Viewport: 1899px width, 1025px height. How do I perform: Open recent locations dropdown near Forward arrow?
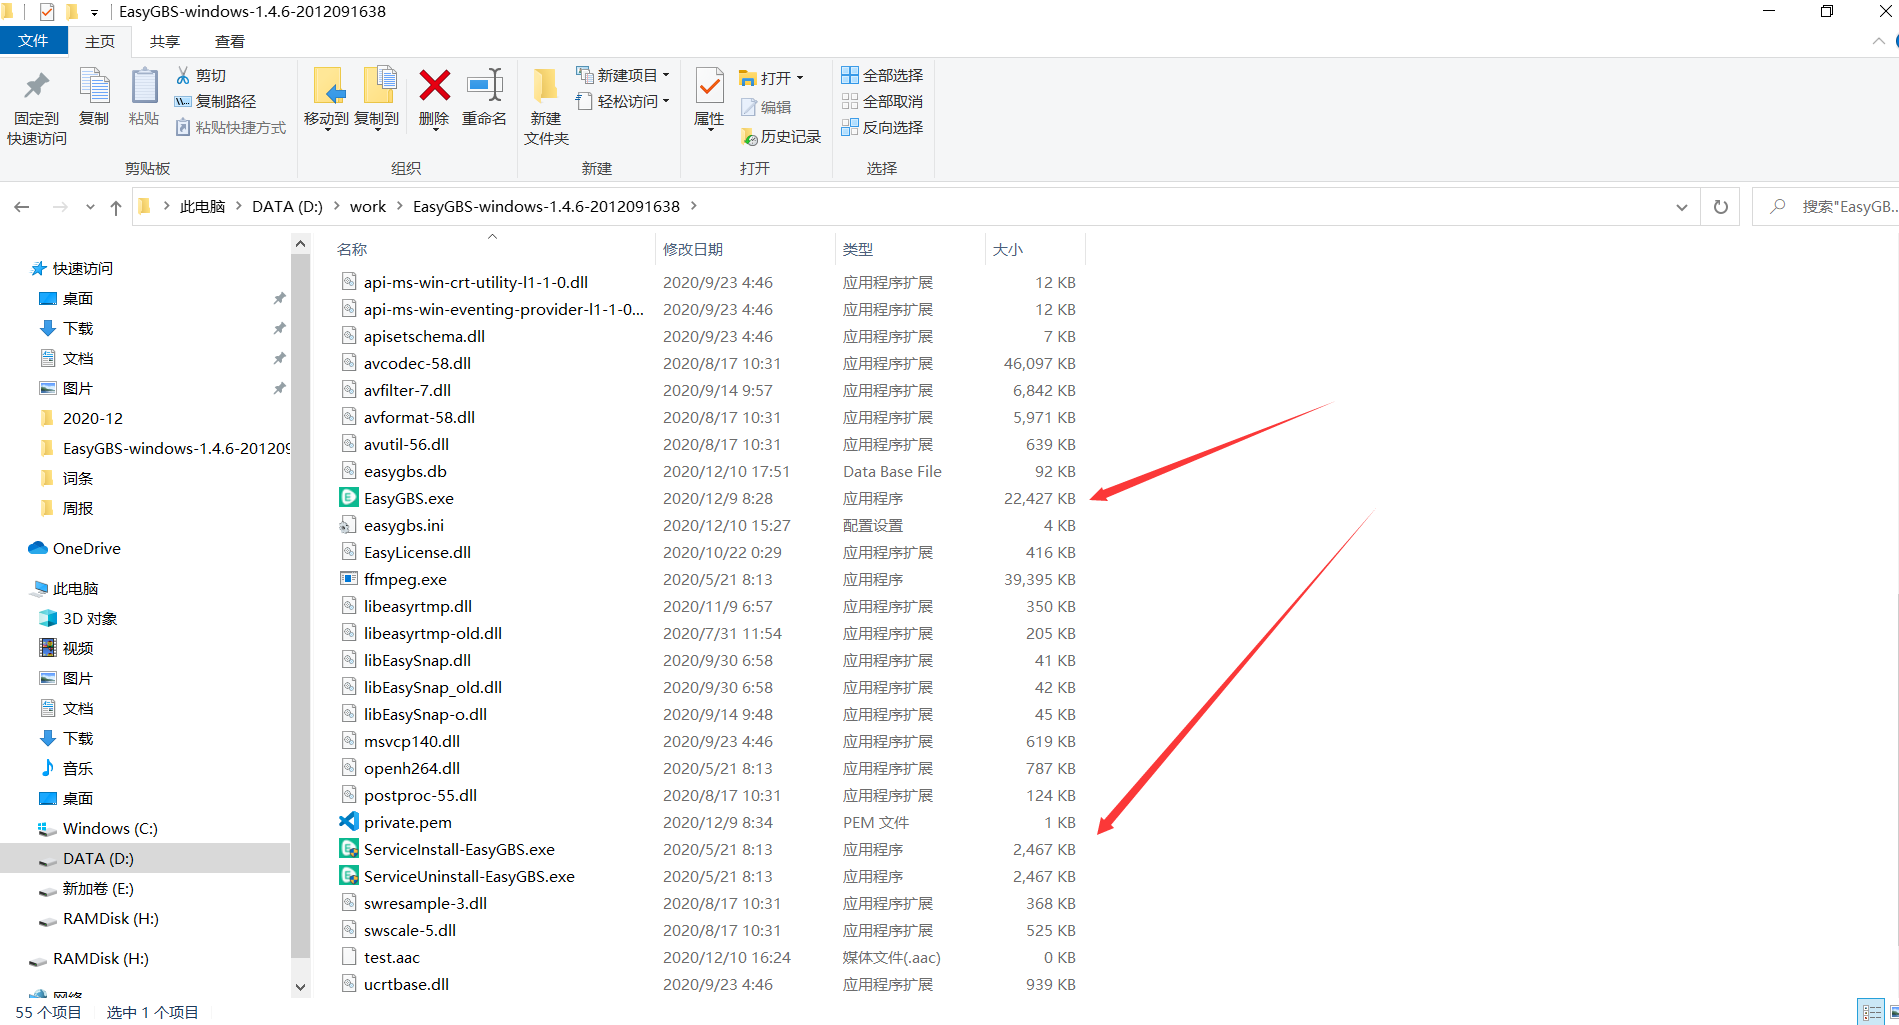tap(90, 207)
